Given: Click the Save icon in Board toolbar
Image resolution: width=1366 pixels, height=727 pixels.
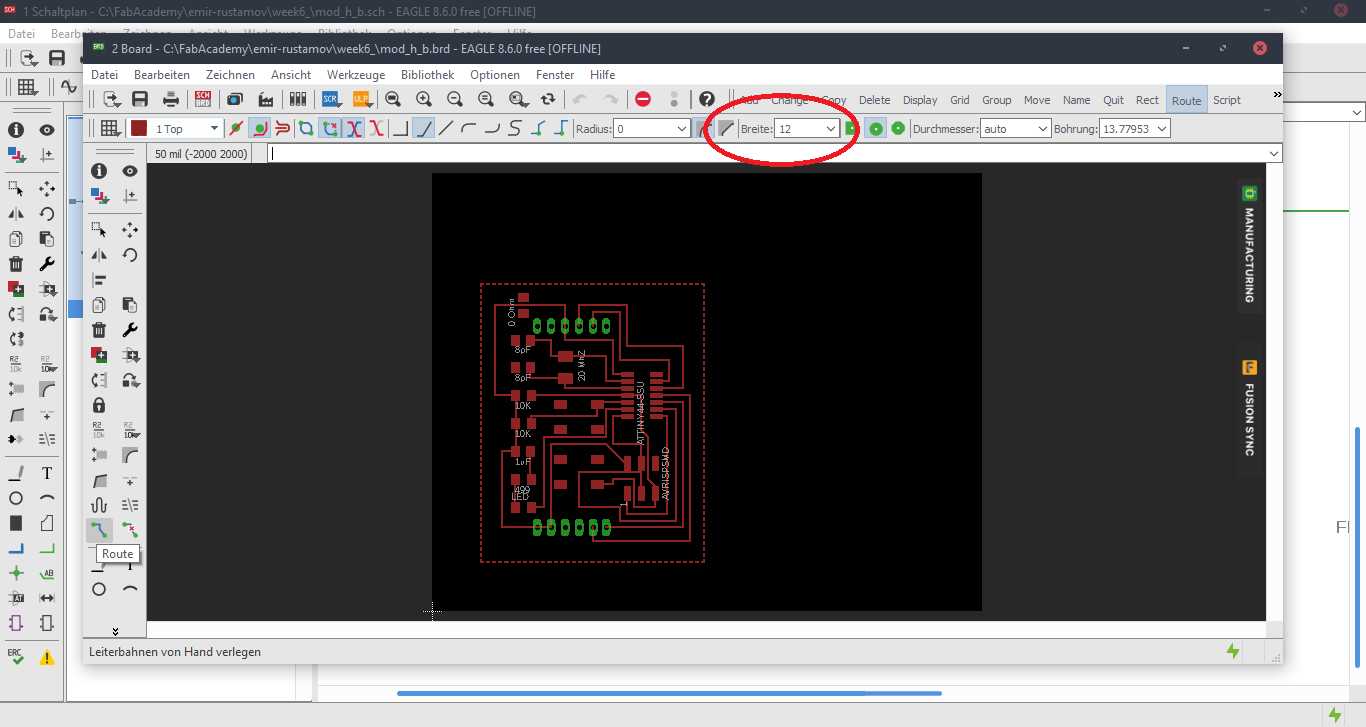Looking at the screenshot, I should click(140, 99).
